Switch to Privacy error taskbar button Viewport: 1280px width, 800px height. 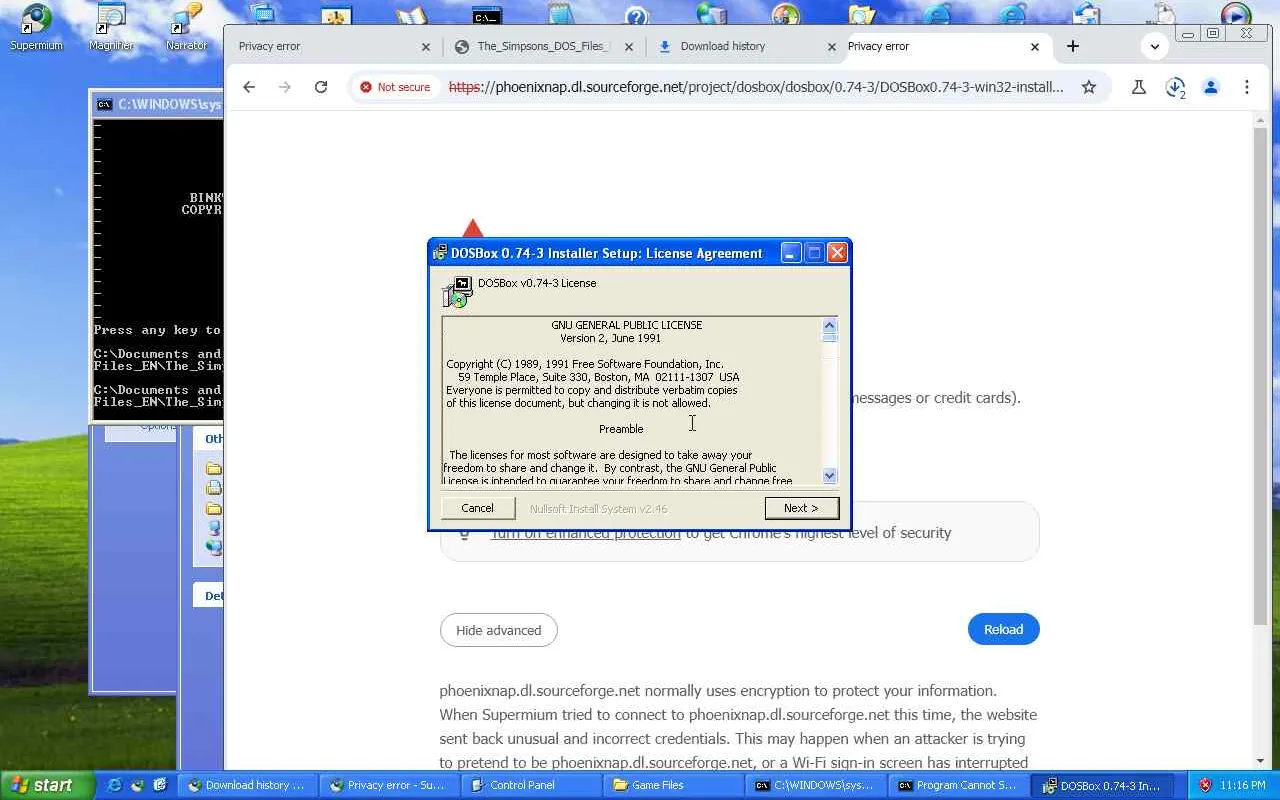pos(389,785)
